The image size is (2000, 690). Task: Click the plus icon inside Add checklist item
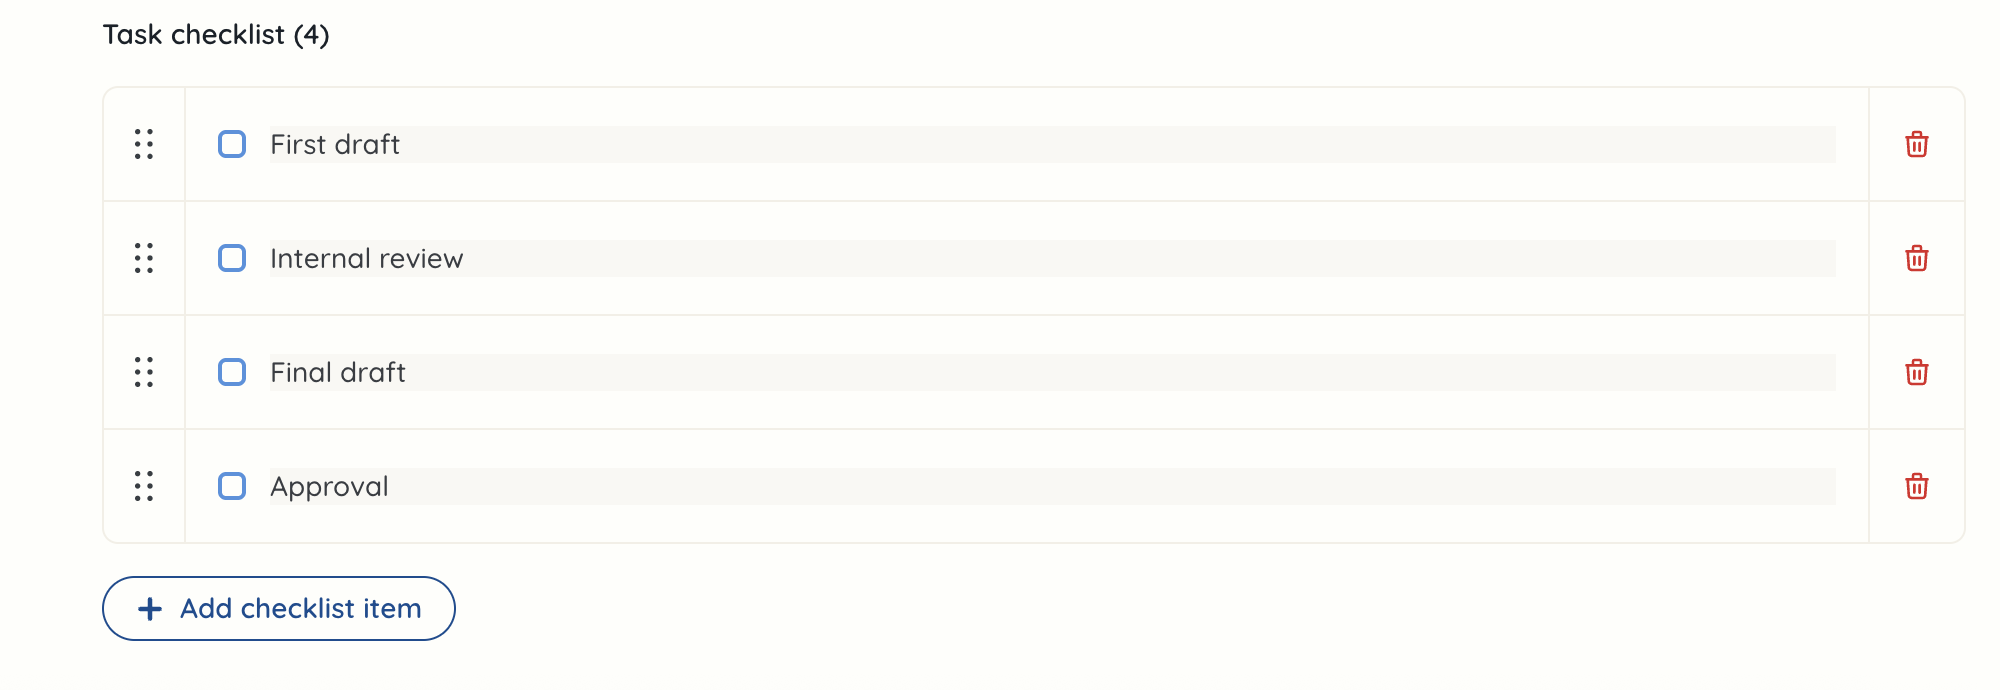pos(150,608)
